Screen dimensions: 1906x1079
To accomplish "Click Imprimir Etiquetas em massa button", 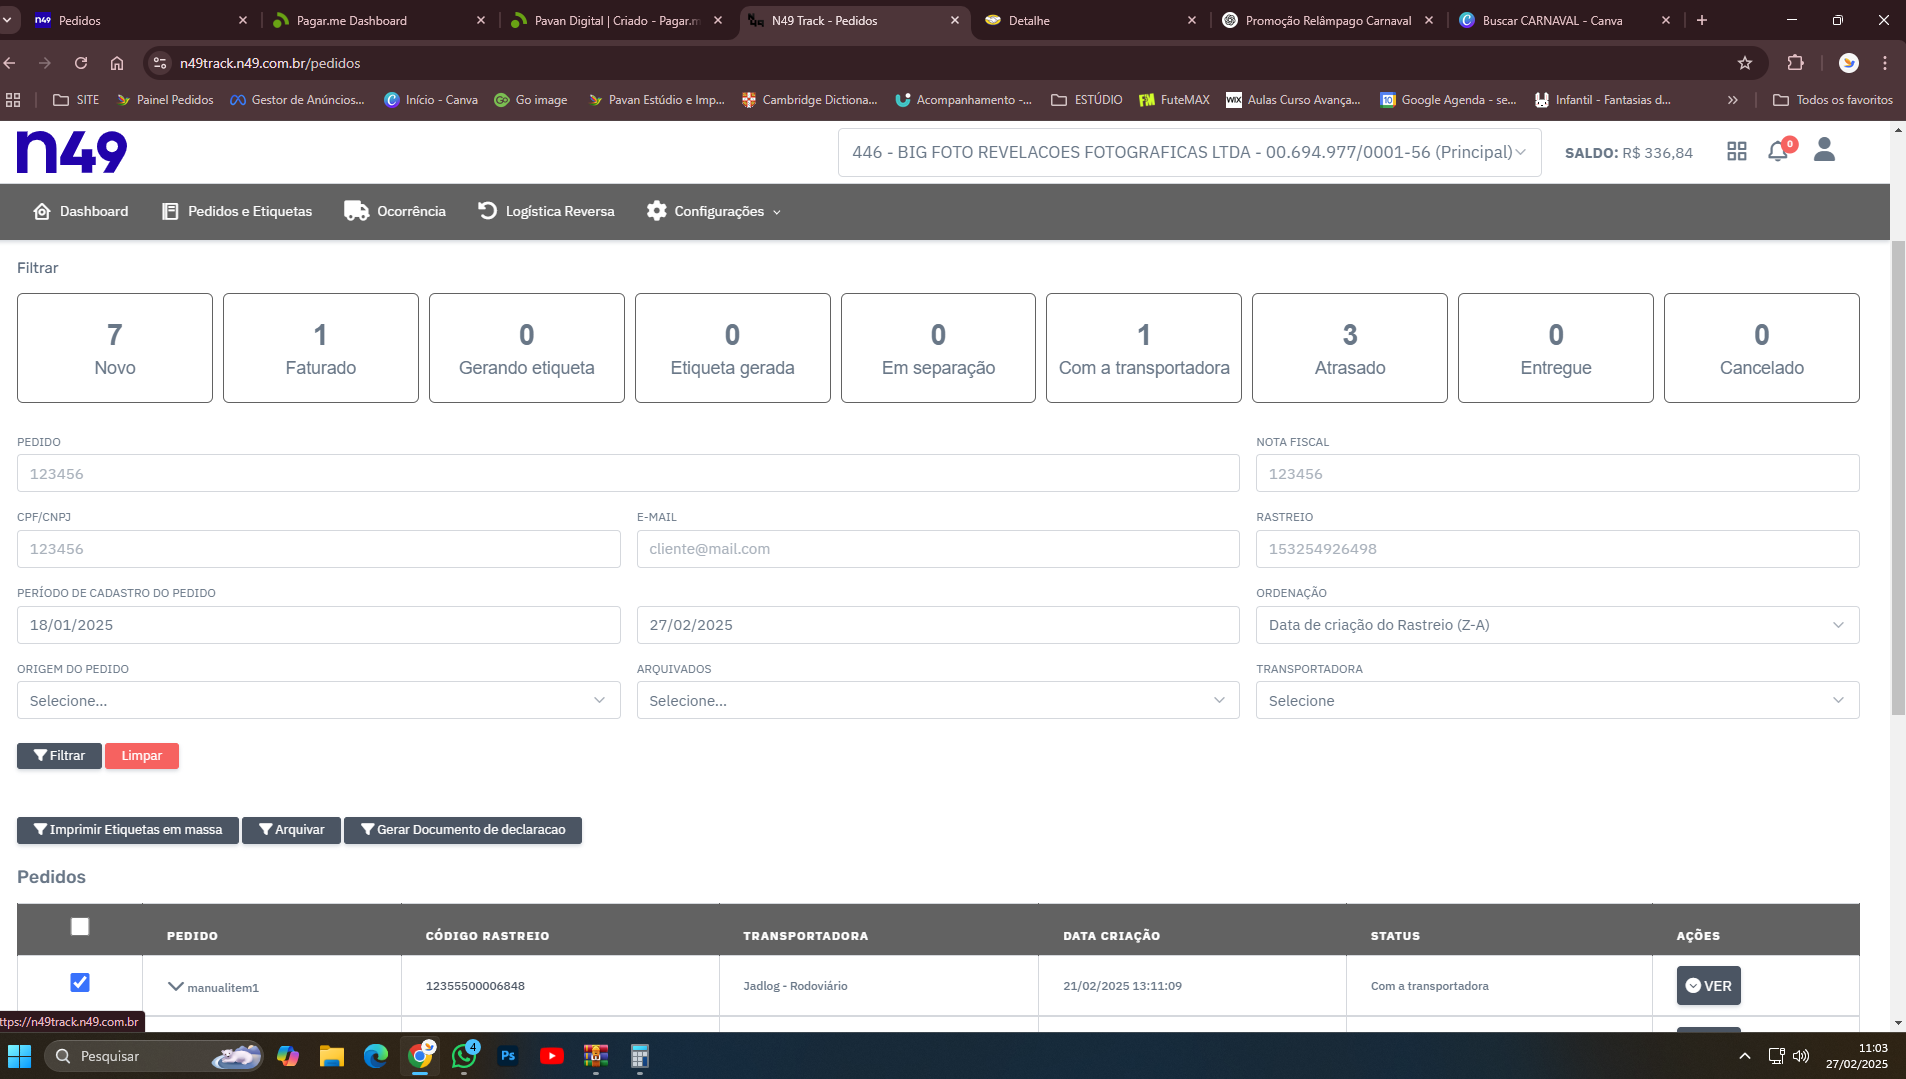I will pos(128,830).
